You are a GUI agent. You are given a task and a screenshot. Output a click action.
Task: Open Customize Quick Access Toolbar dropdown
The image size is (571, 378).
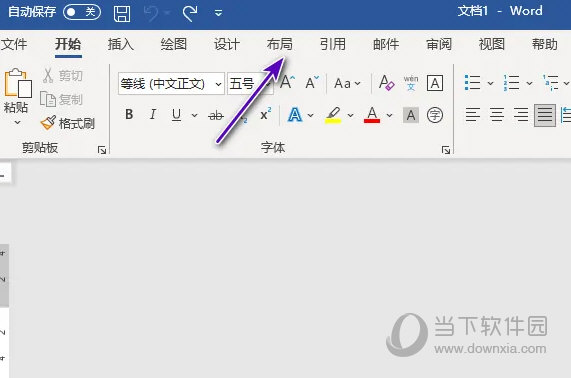(x=218, y=13)
